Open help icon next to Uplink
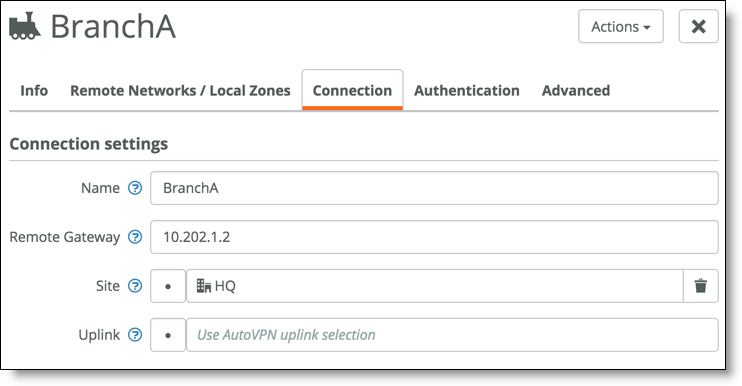This screenshot has height=386, width=742. (x=135, y=335)
